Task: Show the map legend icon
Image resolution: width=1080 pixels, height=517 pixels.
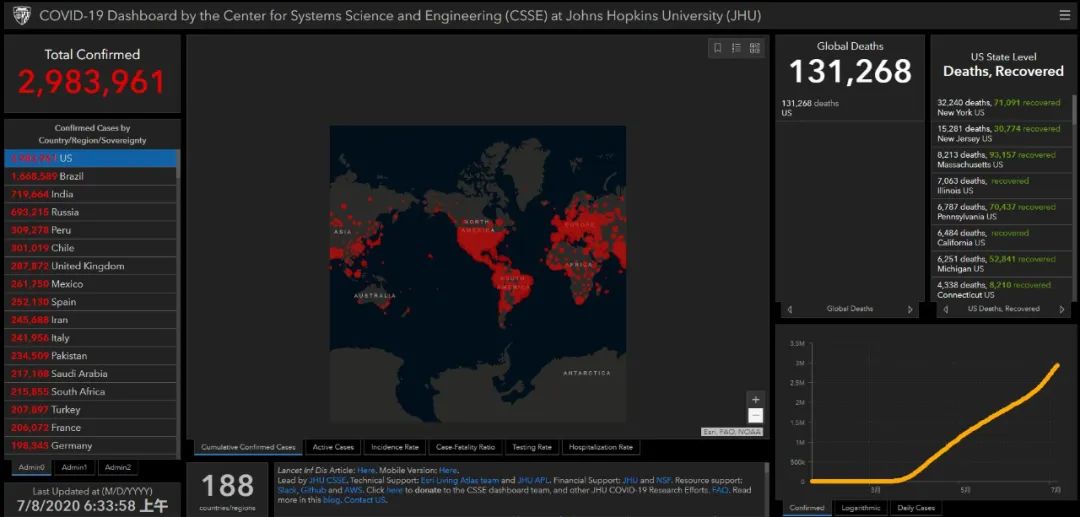Action: [736, 48]
